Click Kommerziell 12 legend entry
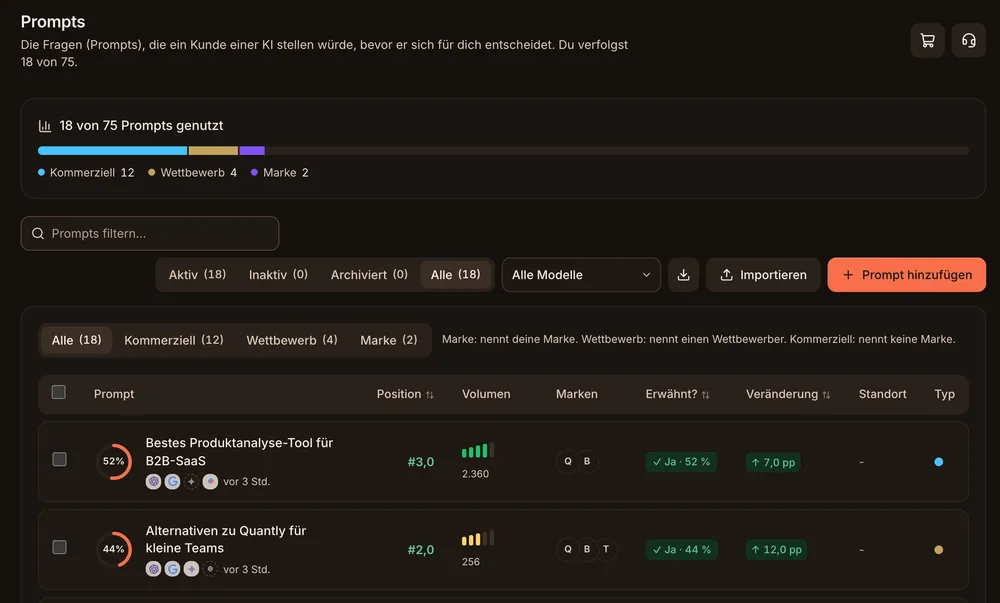The width and height of the screenshot is (1000, 603). [86, 173]
